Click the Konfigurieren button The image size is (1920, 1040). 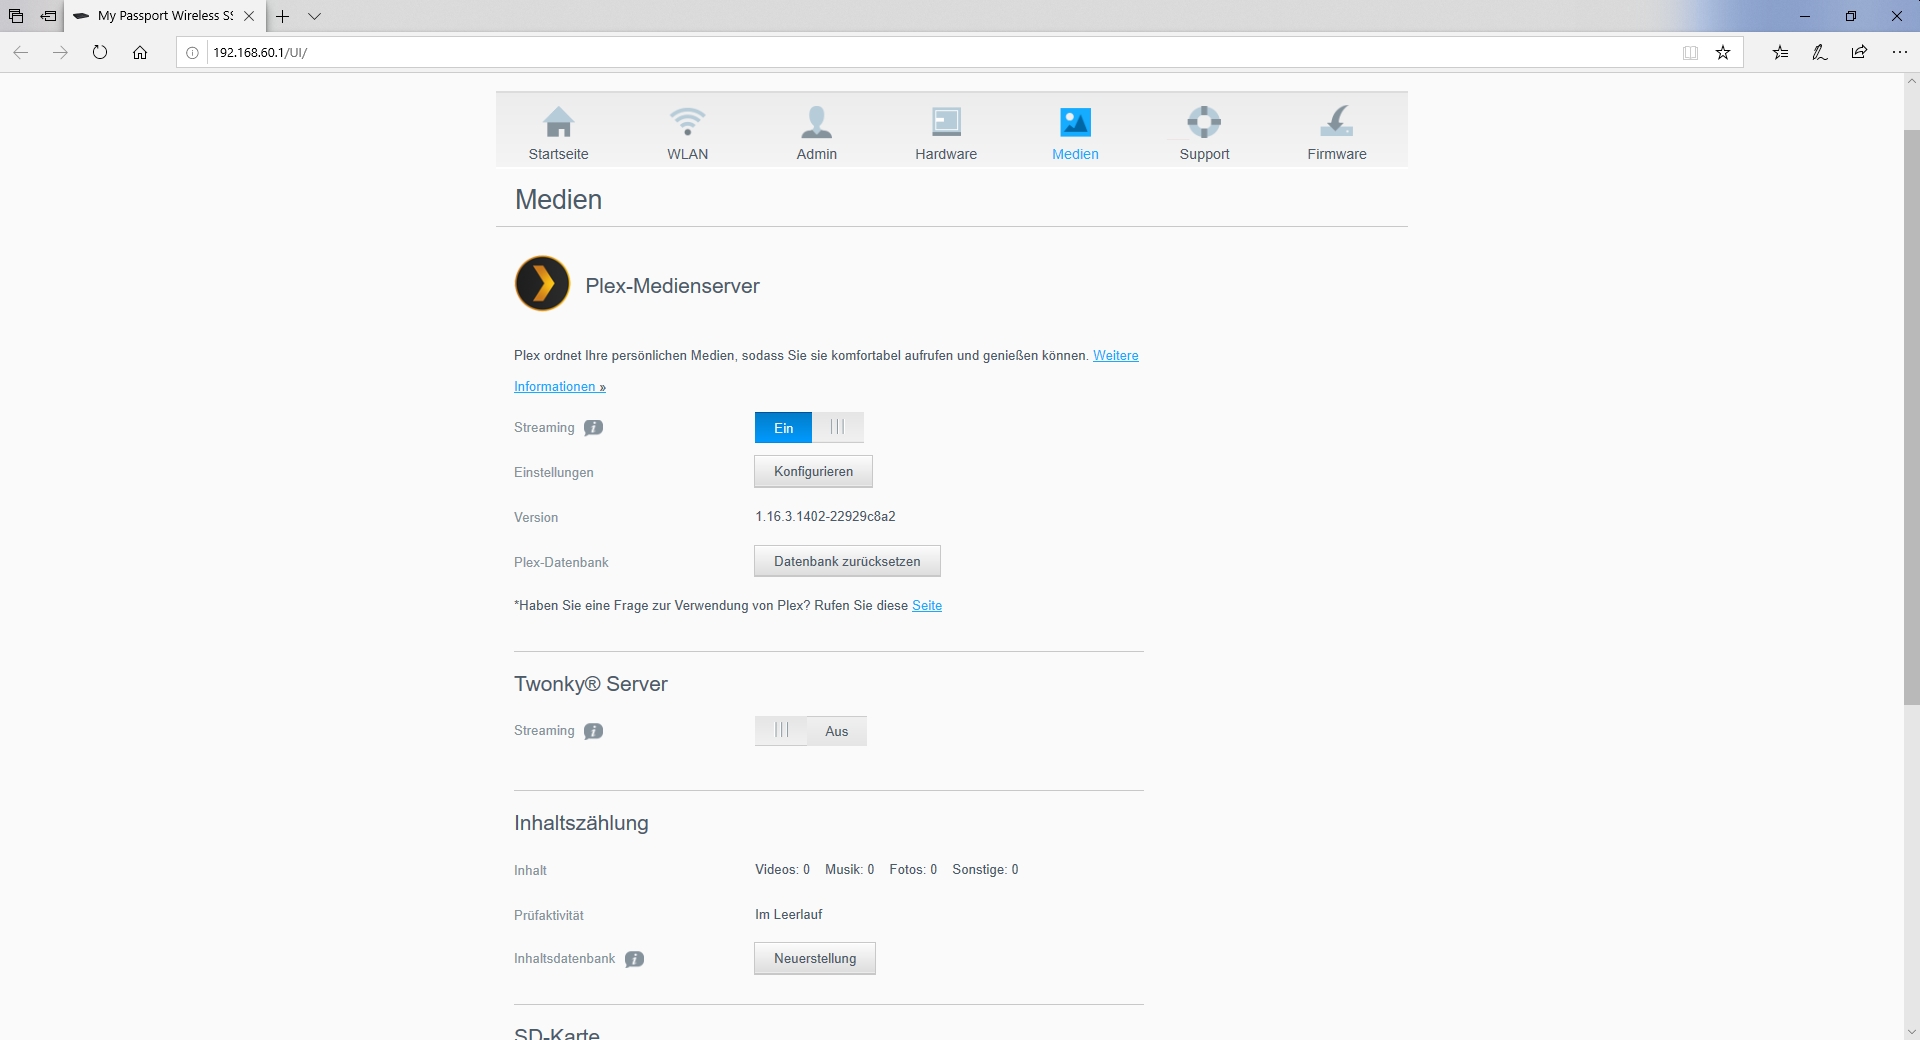click(813, 472)
